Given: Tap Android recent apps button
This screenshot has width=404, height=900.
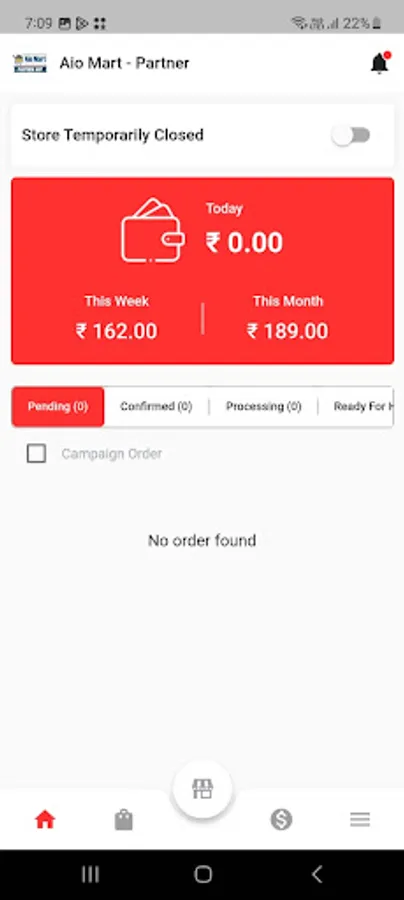Looking at the screenshot, I should (90, 874).
